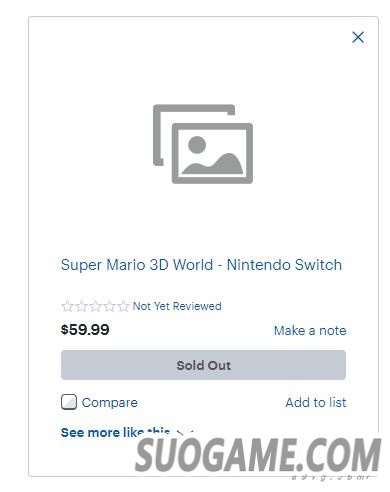Click the Add to list link

point(316,402)
